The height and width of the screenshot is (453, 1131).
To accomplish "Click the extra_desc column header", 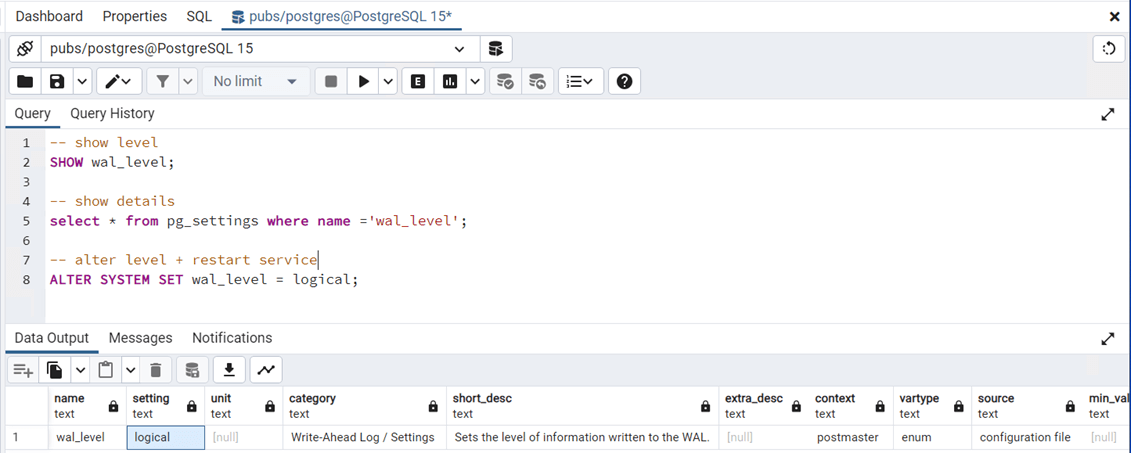I will [x=764, y=406].
